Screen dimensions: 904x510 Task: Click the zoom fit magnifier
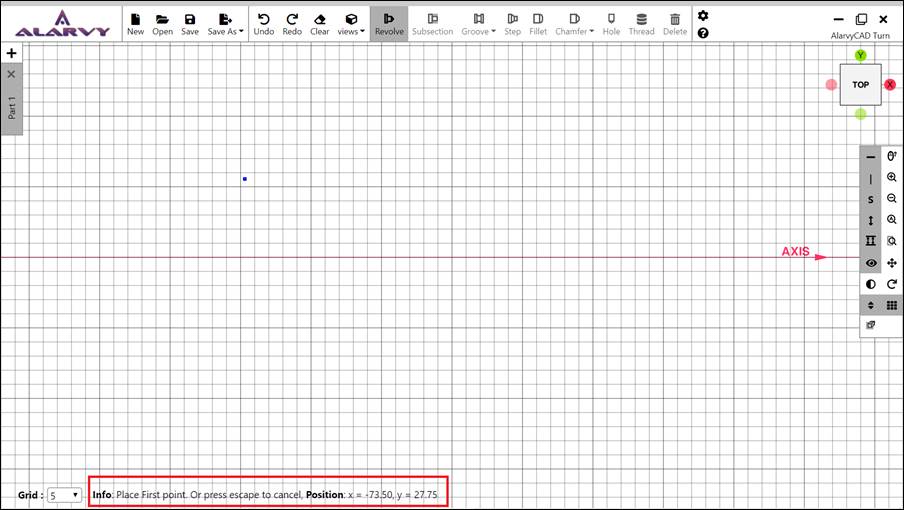tap(892, 220)
